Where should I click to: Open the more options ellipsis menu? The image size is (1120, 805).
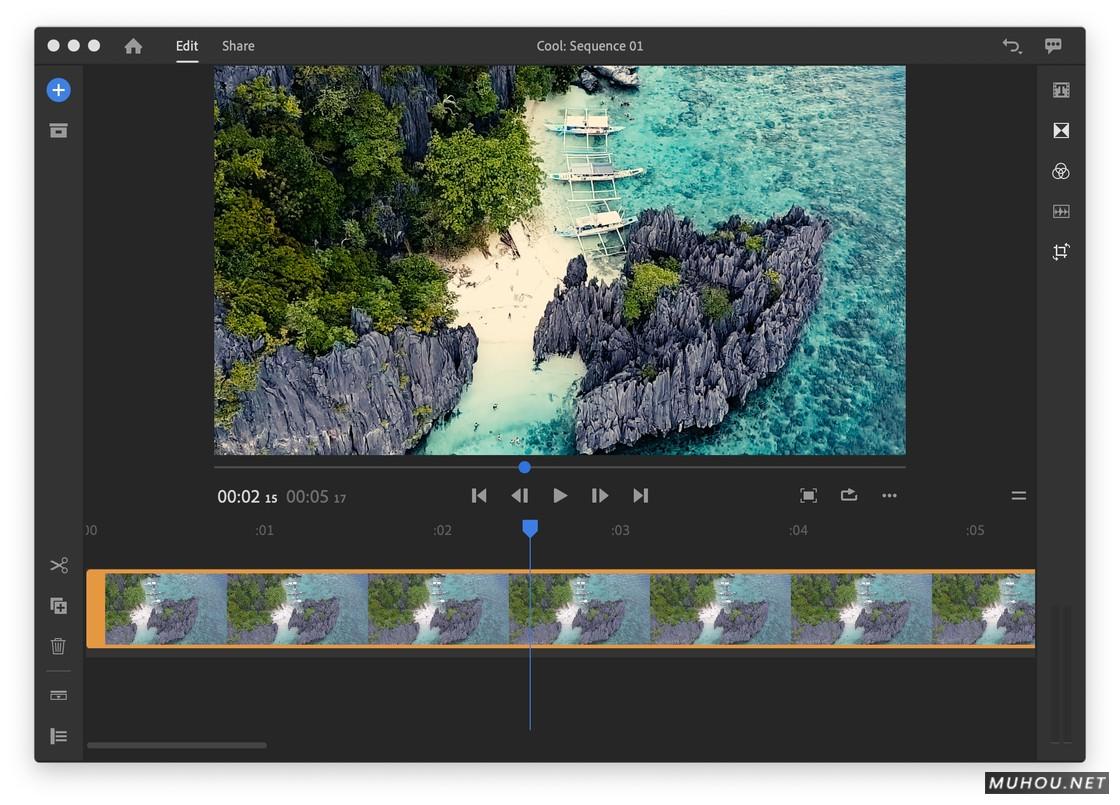tap(889, 496)
